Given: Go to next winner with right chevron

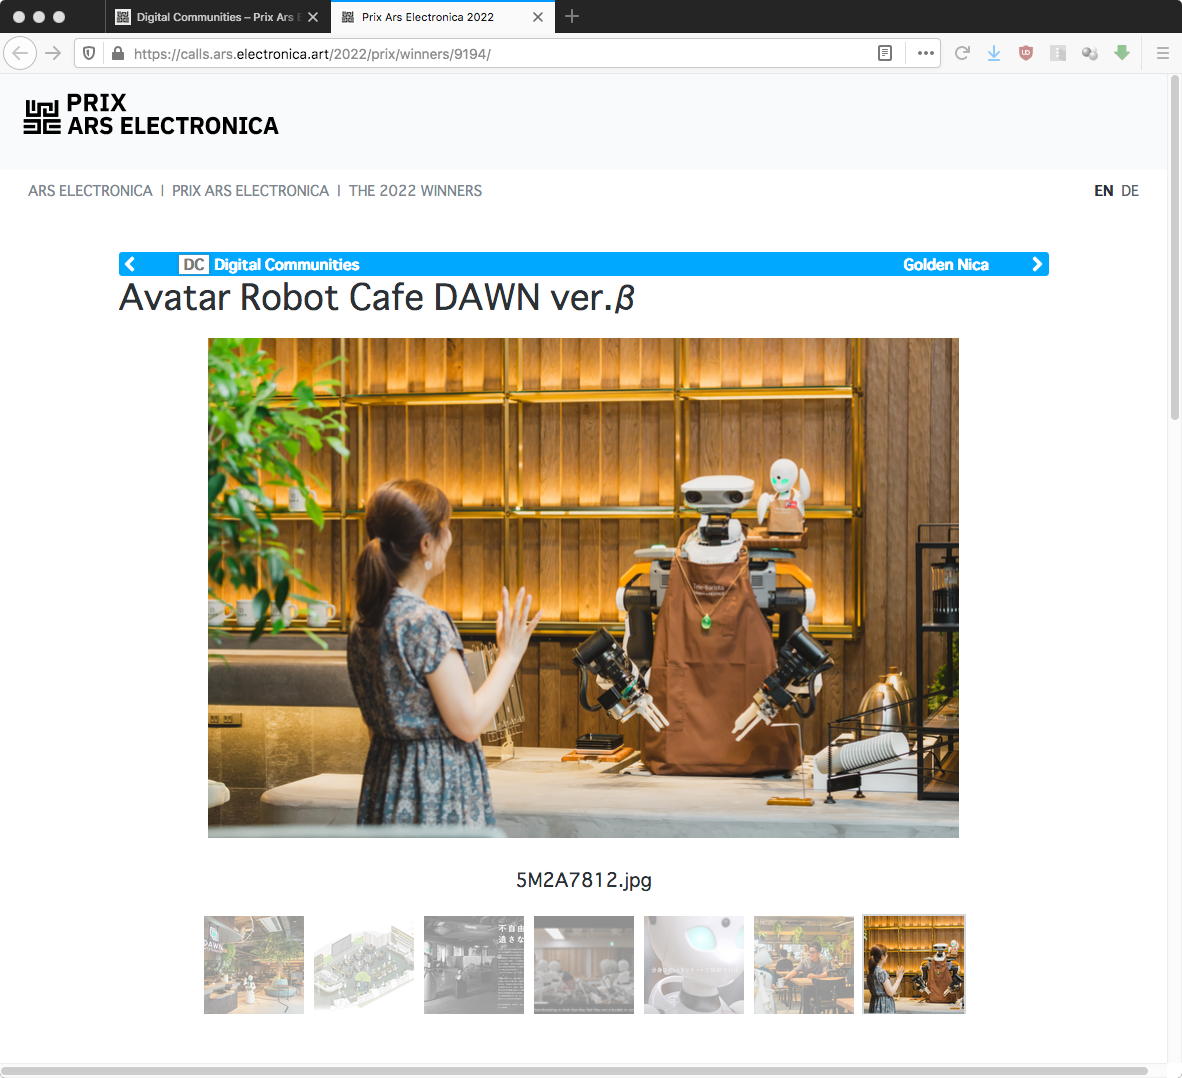Looking at the screenshot, I should pos(1037,264).
